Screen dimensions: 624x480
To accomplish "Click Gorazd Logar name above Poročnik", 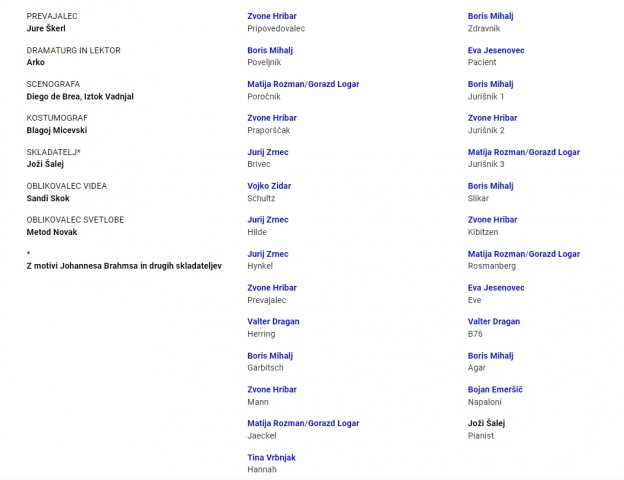I will click(x=333, y=84).
